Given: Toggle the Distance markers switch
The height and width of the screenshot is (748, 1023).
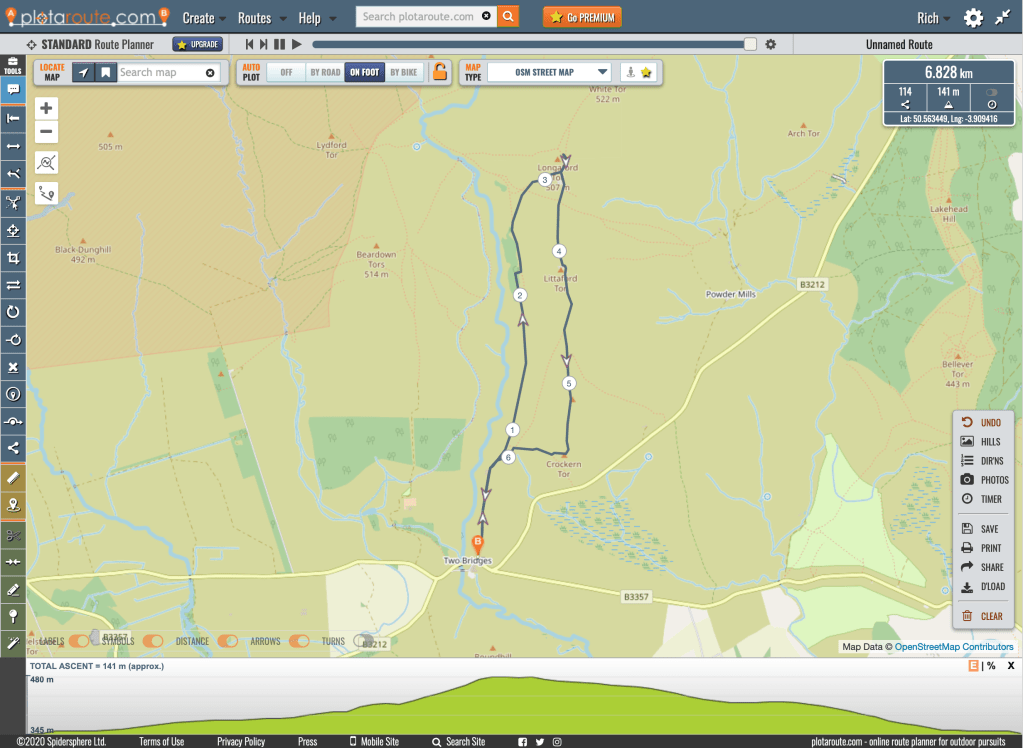Looking at the screenshot, I should [228, 641].
